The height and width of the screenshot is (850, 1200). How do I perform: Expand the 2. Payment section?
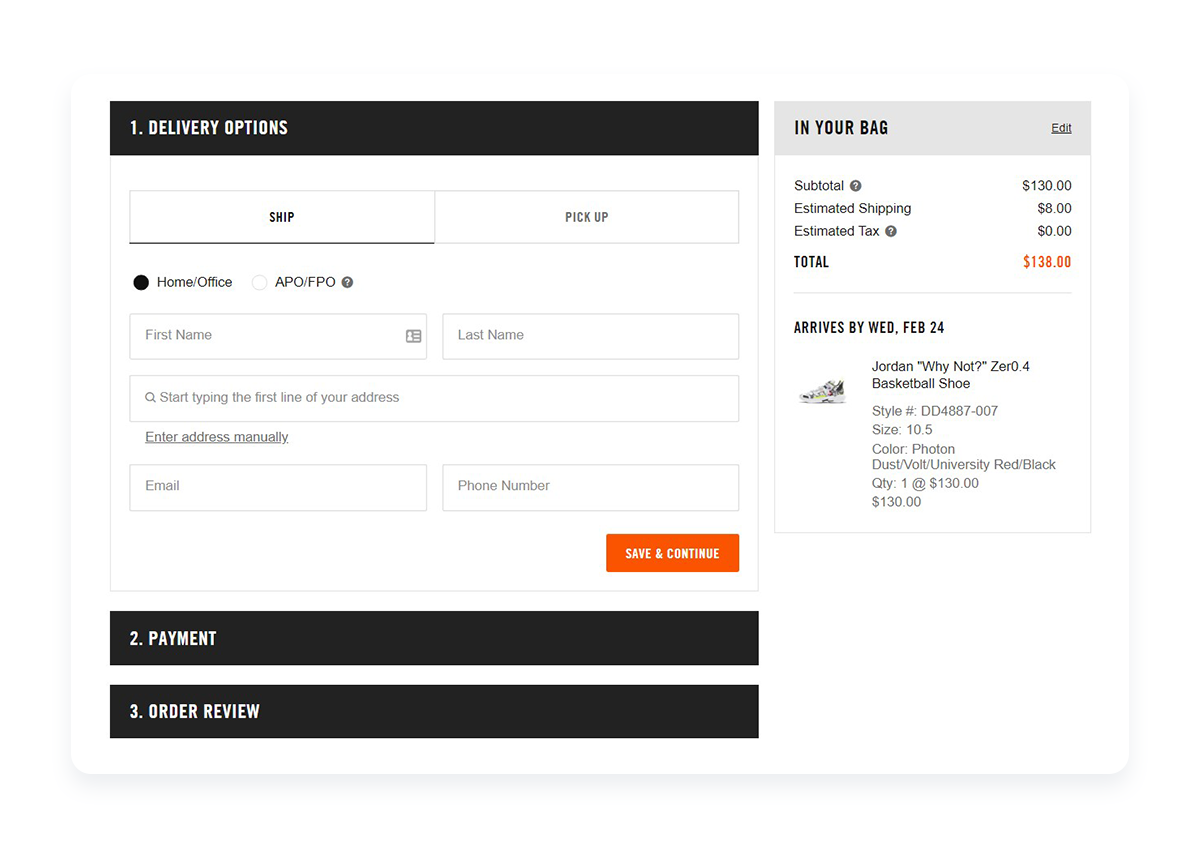tap(434, 638)
